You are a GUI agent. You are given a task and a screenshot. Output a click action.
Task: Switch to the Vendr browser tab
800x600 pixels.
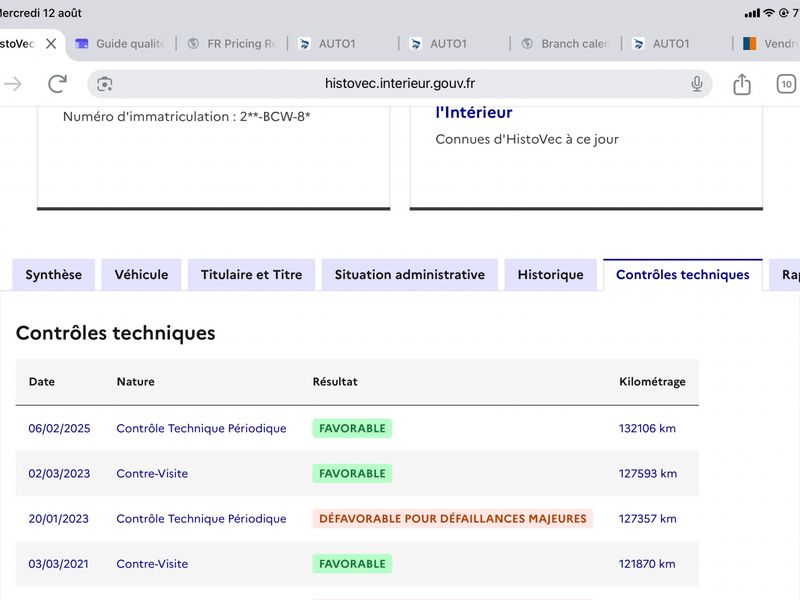click(x=770, y=44)
